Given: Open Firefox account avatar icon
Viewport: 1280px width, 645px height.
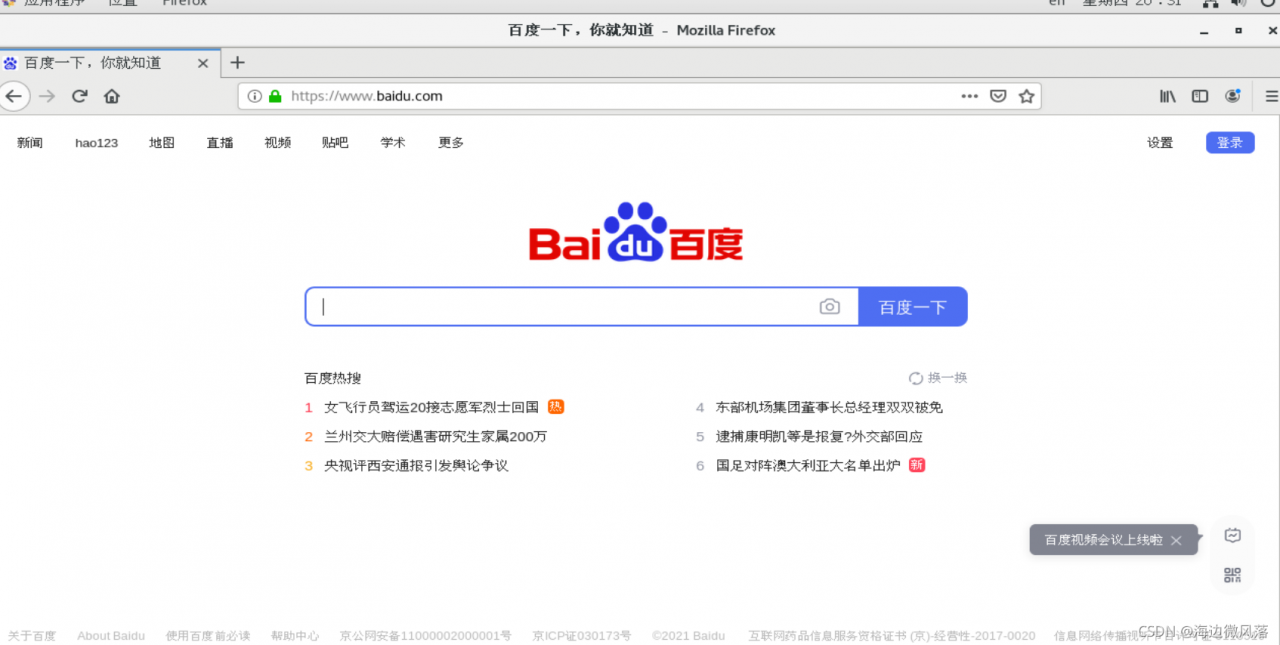Looking at the screenshot, I should (1233, 96).
